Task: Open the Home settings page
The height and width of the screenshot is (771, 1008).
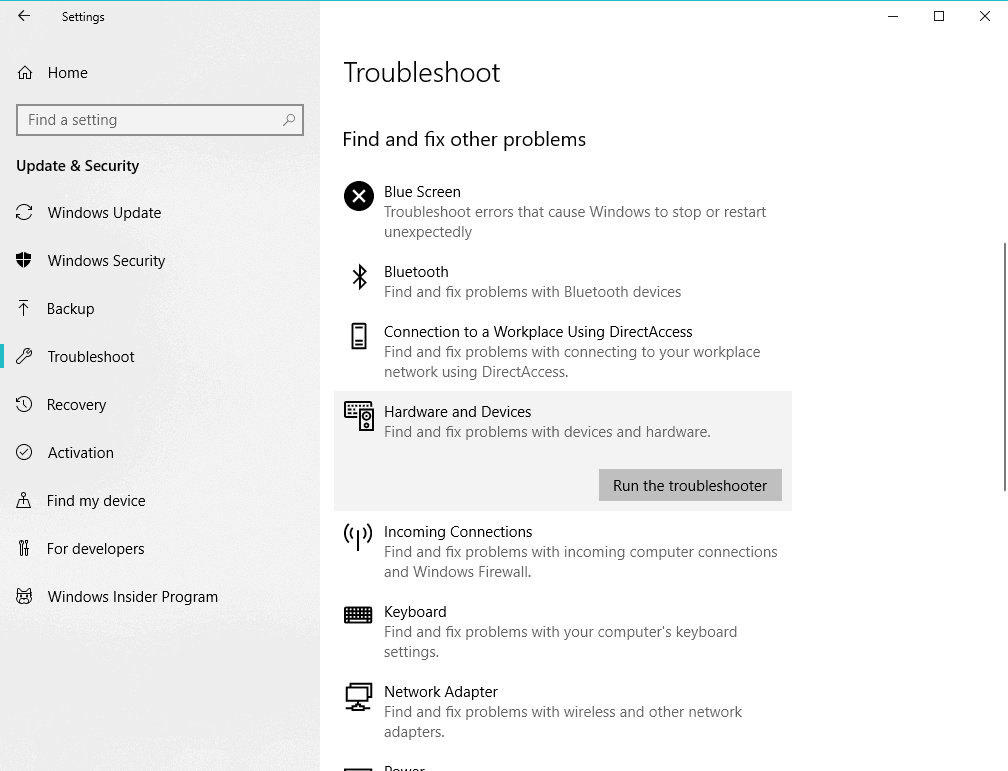Action: pyautogui.click(x=68, y=73)
